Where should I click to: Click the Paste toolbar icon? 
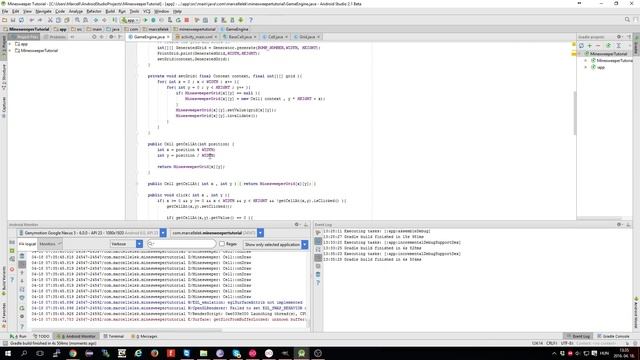67,20
